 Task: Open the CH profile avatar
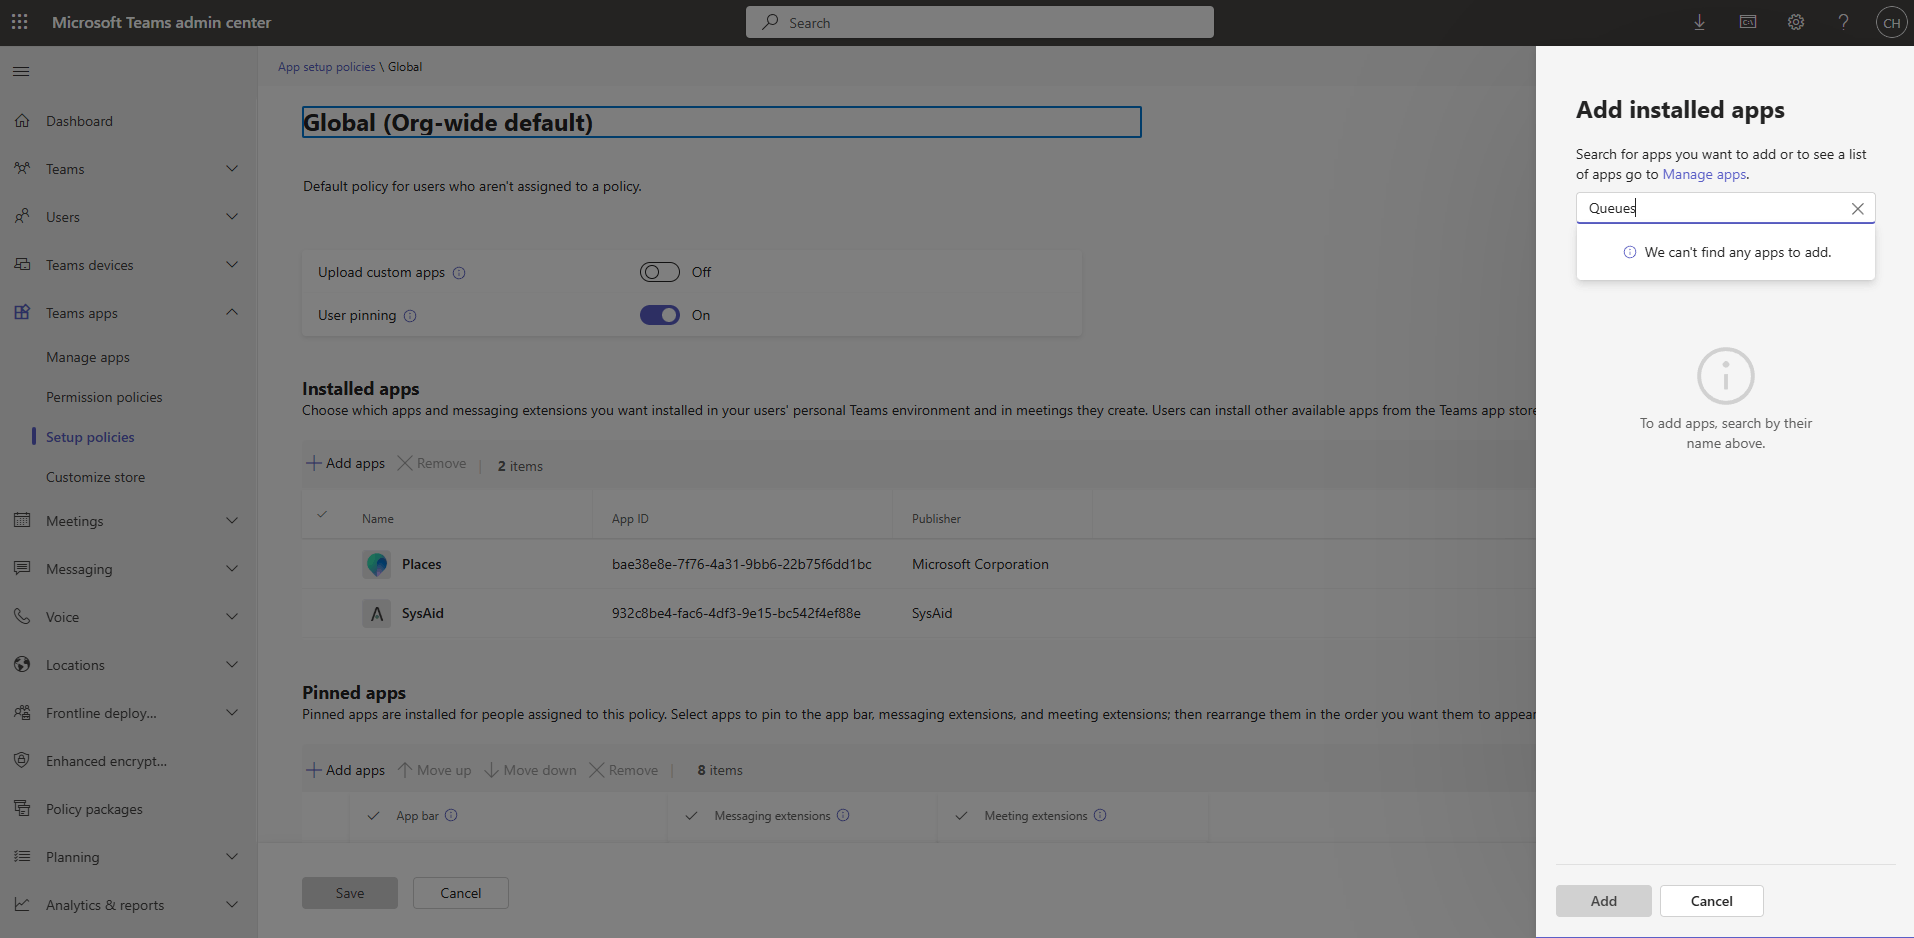pos(1891,22)
